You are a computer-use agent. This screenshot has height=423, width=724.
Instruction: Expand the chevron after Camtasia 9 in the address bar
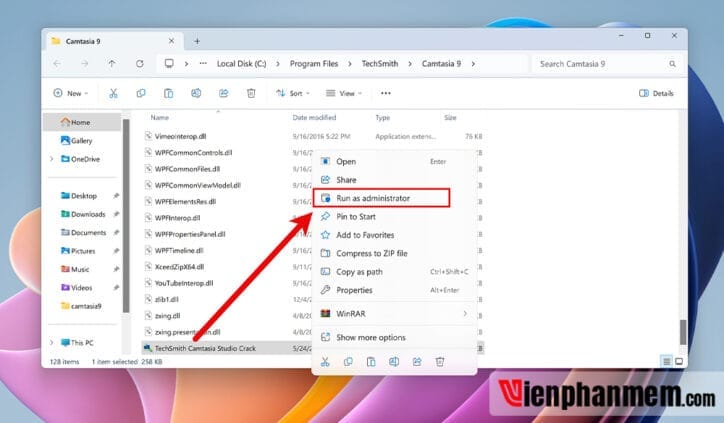pyautogui.click(x=473, y=64)
